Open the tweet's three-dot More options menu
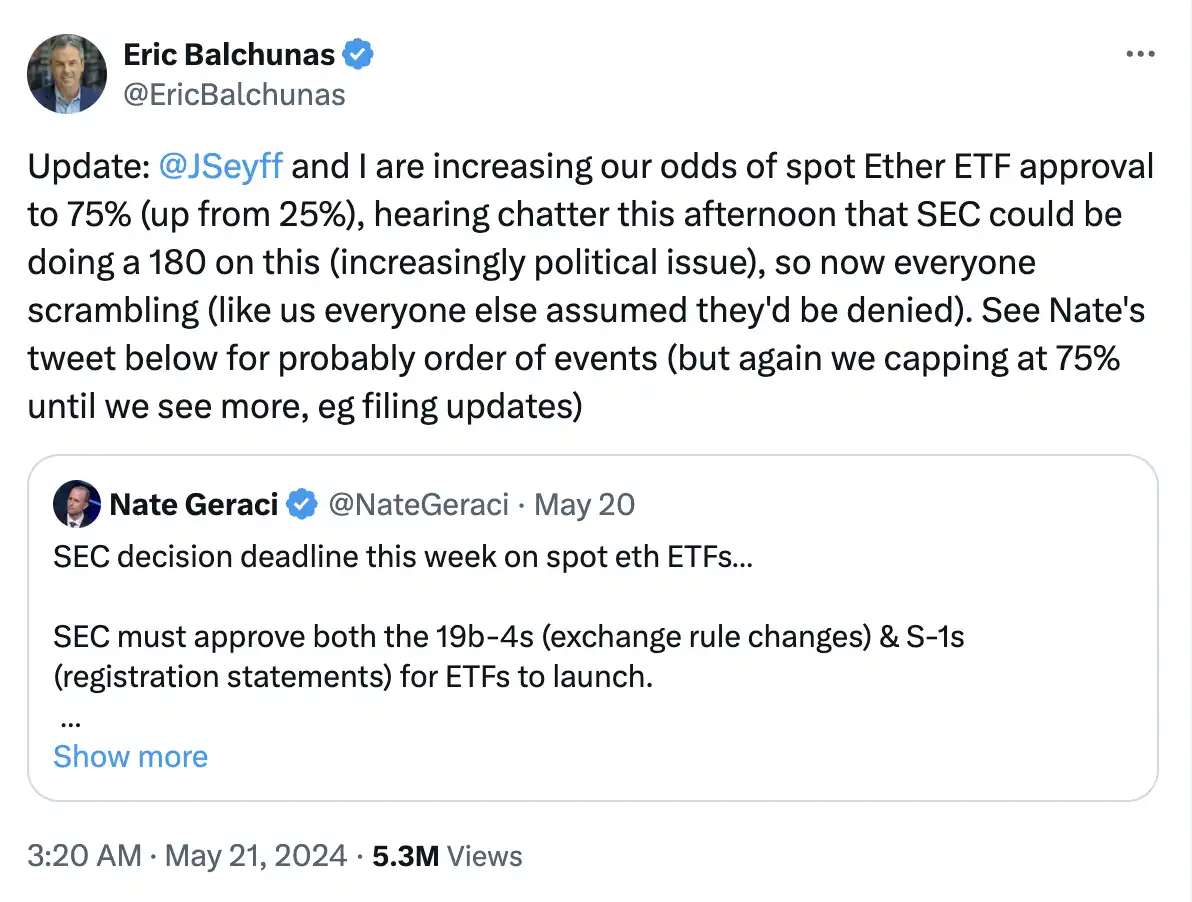The image size is (1192, 902). click(x=1139, y=55)
